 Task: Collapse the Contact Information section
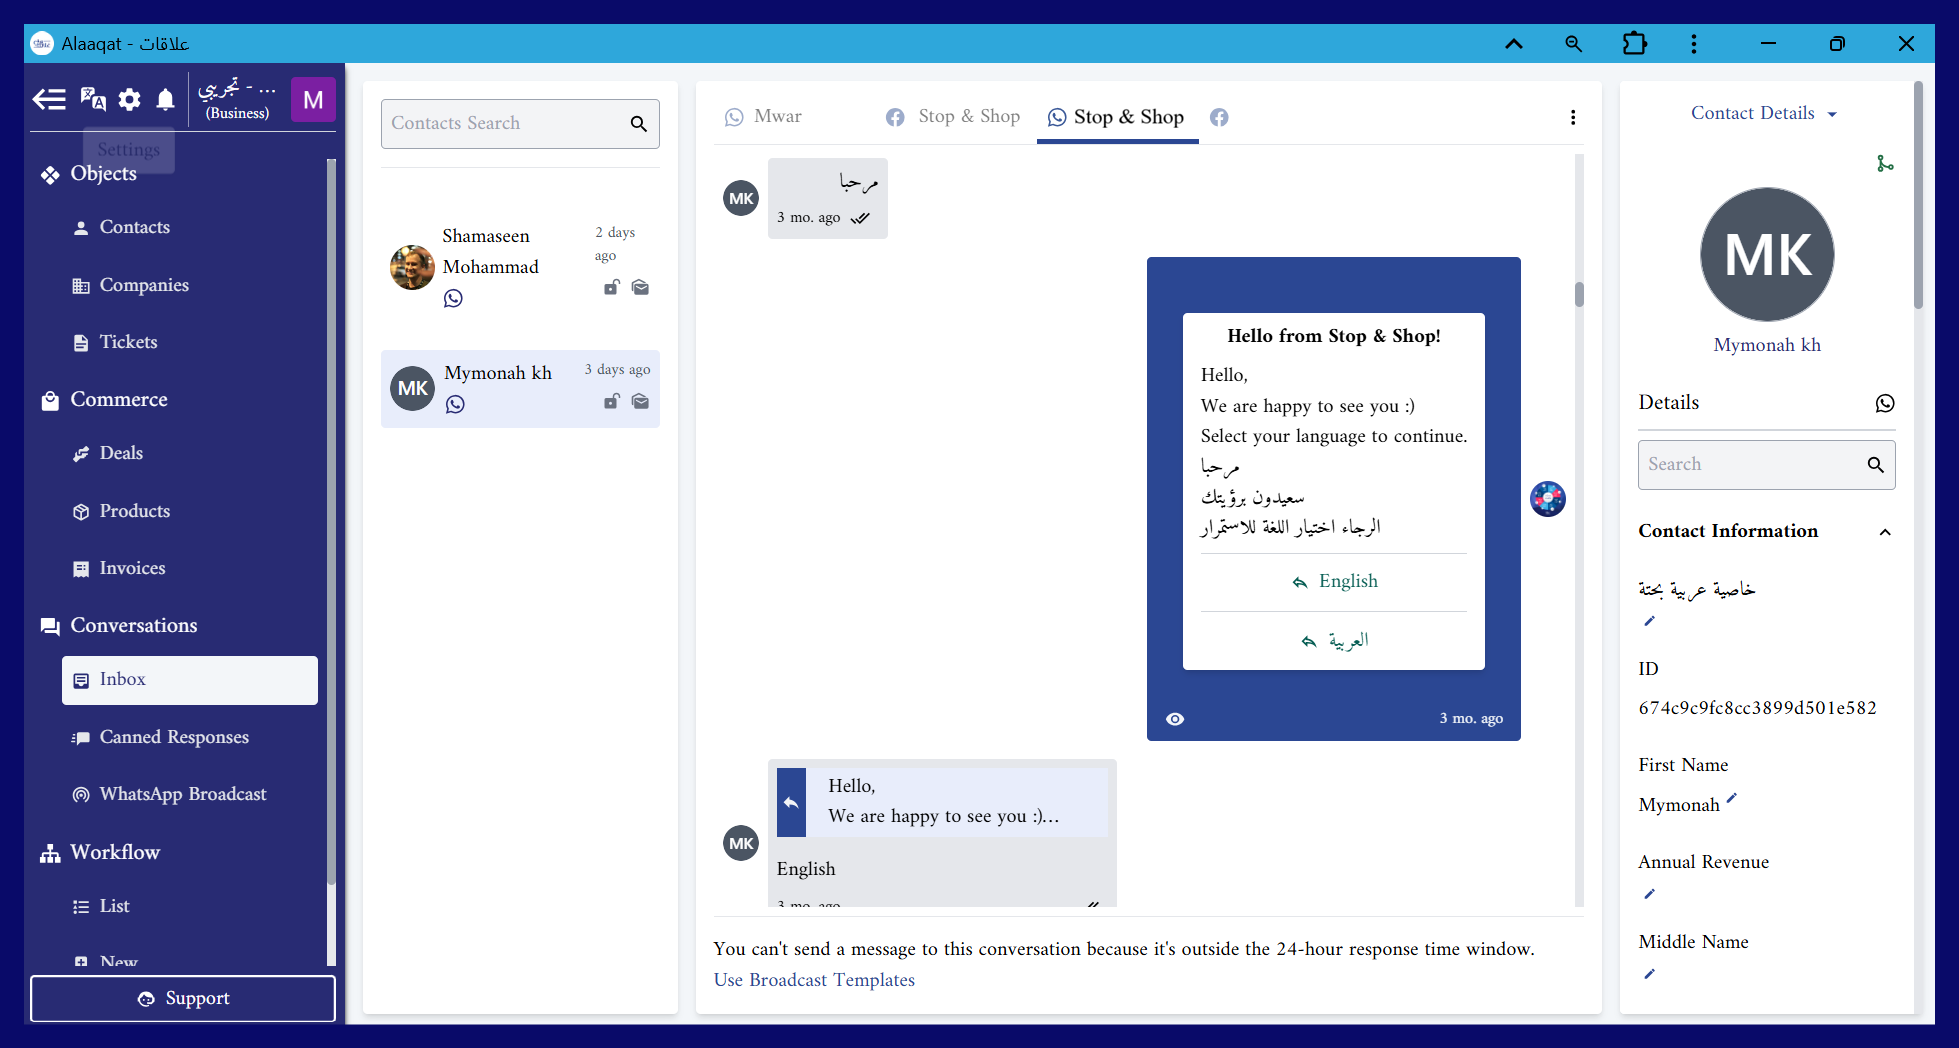click(x=1885, y=532)
